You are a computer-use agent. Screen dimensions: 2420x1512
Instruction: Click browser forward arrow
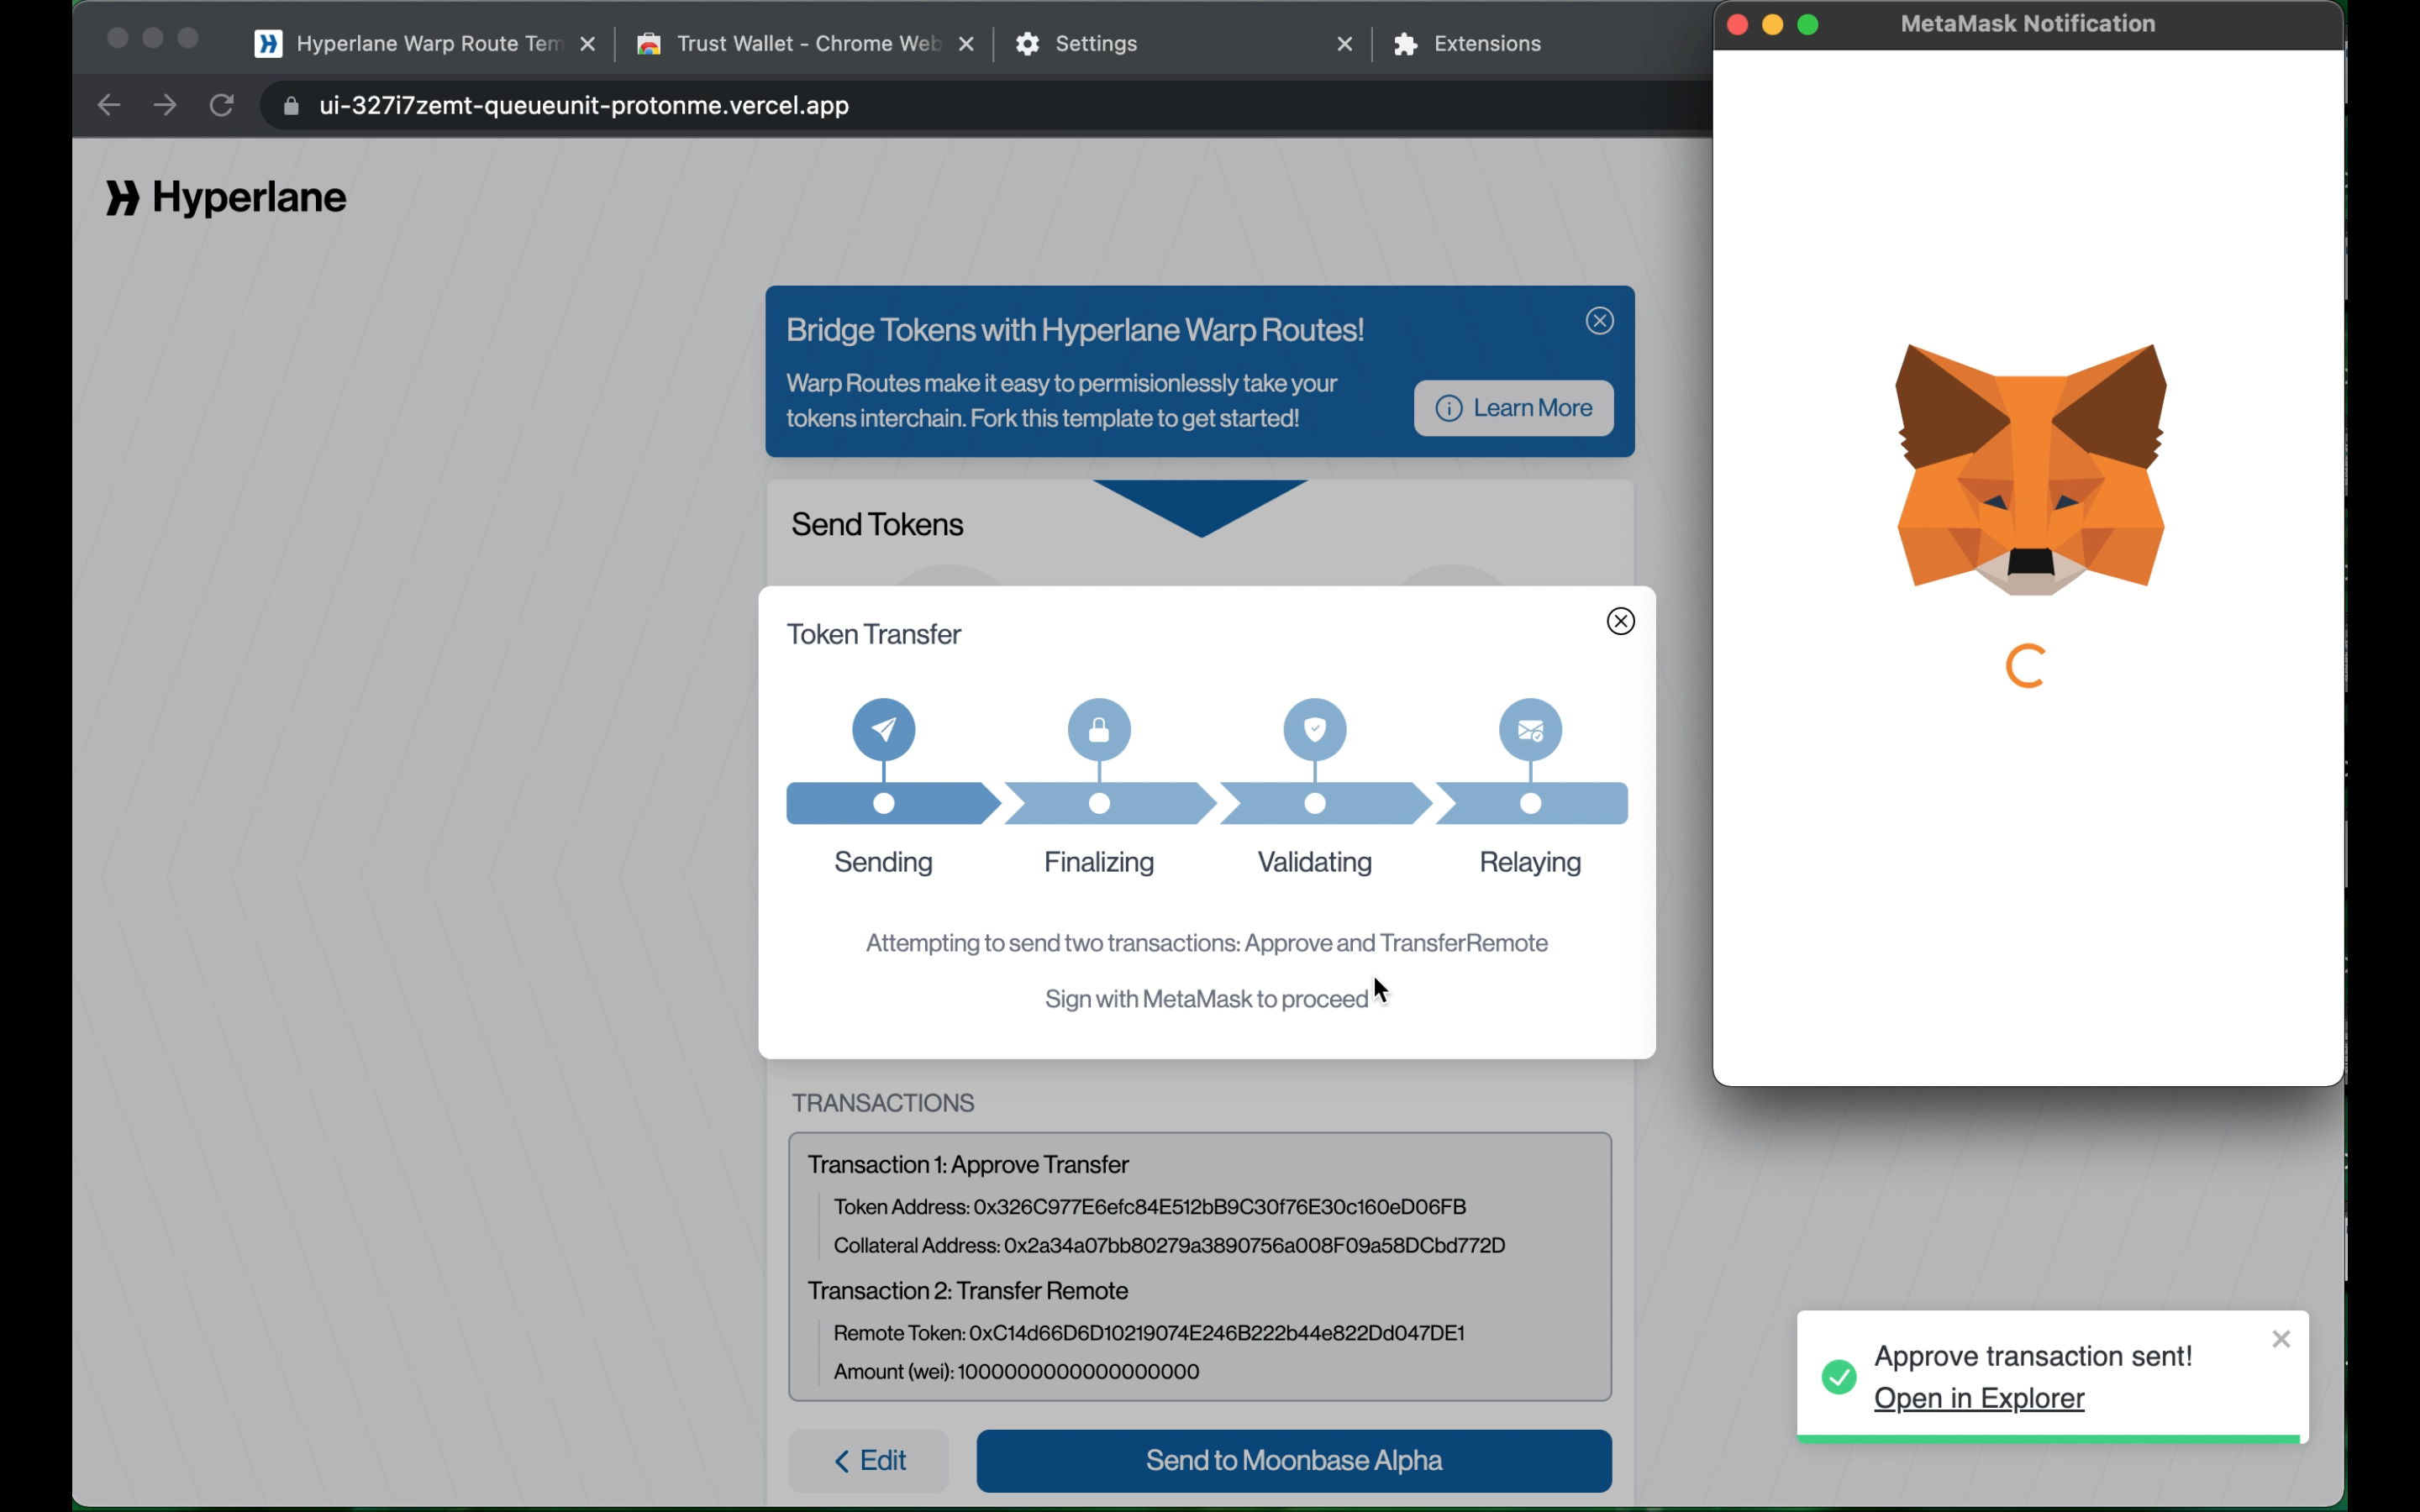166,105
